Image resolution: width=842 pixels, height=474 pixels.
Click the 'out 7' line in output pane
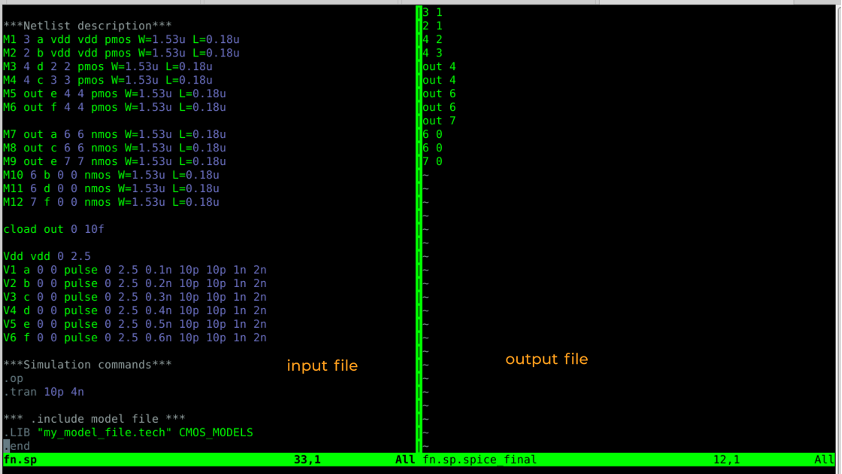tap(439, 121)
